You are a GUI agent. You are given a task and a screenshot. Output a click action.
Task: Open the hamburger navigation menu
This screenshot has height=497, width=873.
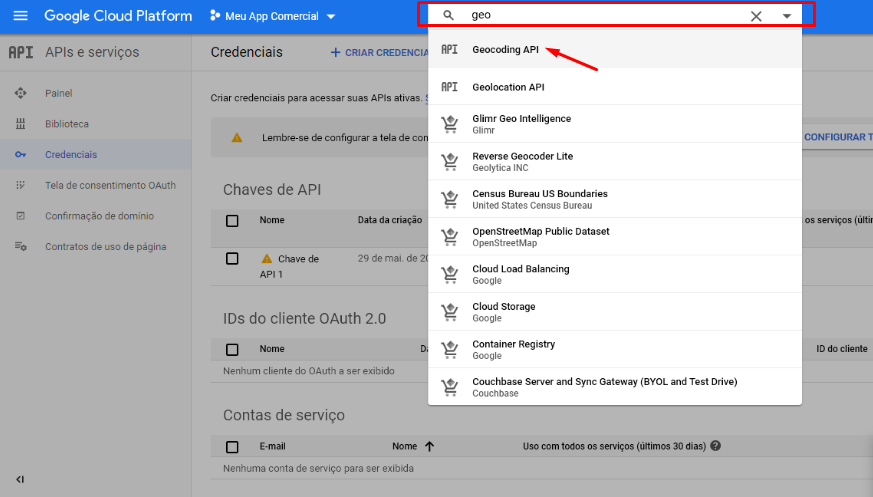point(21,16)
